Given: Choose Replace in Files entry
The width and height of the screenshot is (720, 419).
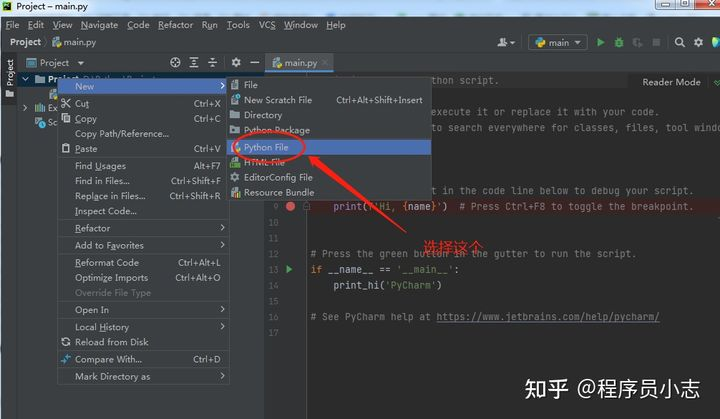Looking at the screenshot, I should (x=143, y=196).
